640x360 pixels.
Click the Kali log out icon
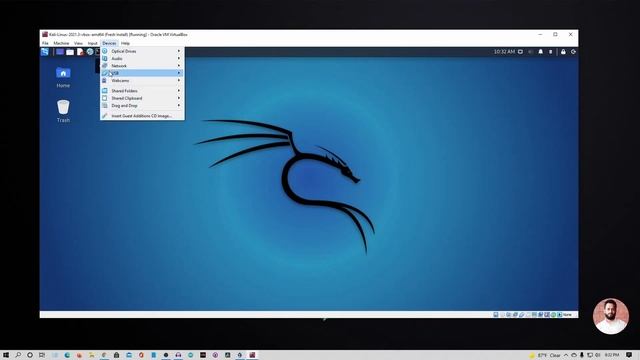coord(573,52)
